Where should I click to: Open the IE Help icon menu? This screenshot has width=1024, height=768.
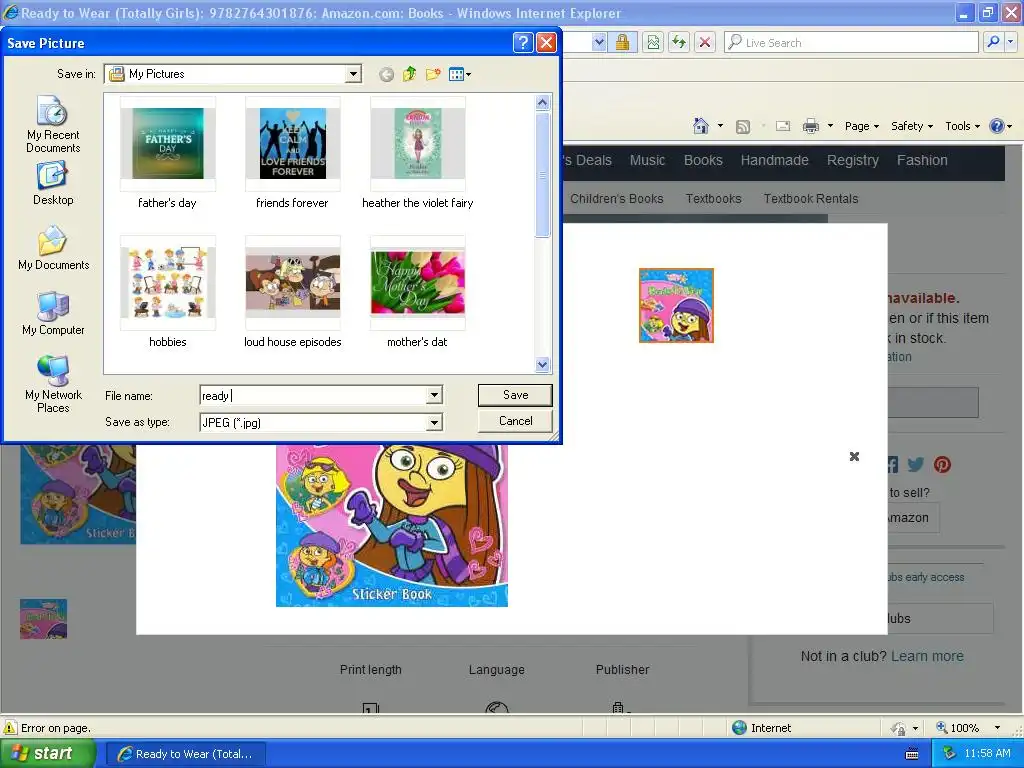[1000, 126]
